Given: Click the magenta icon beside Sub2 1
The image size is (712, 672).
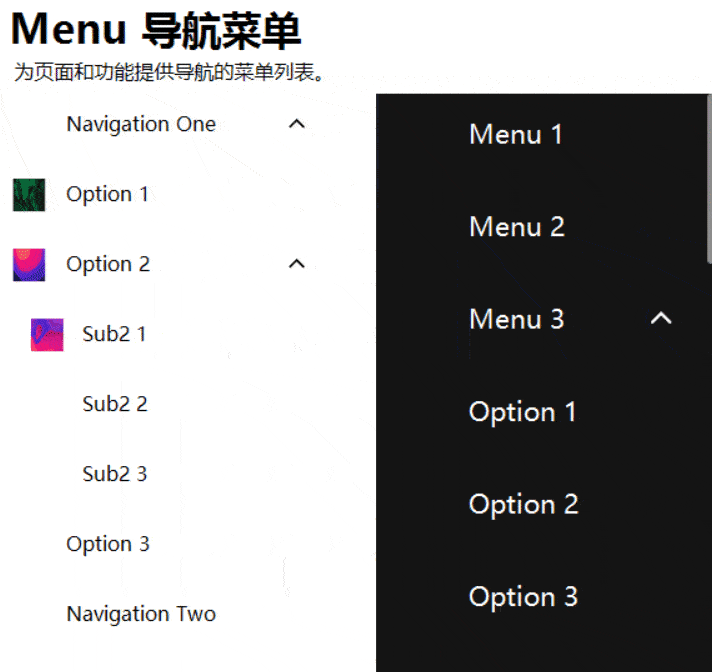Looking at the screenshot, I should [47, 335].
